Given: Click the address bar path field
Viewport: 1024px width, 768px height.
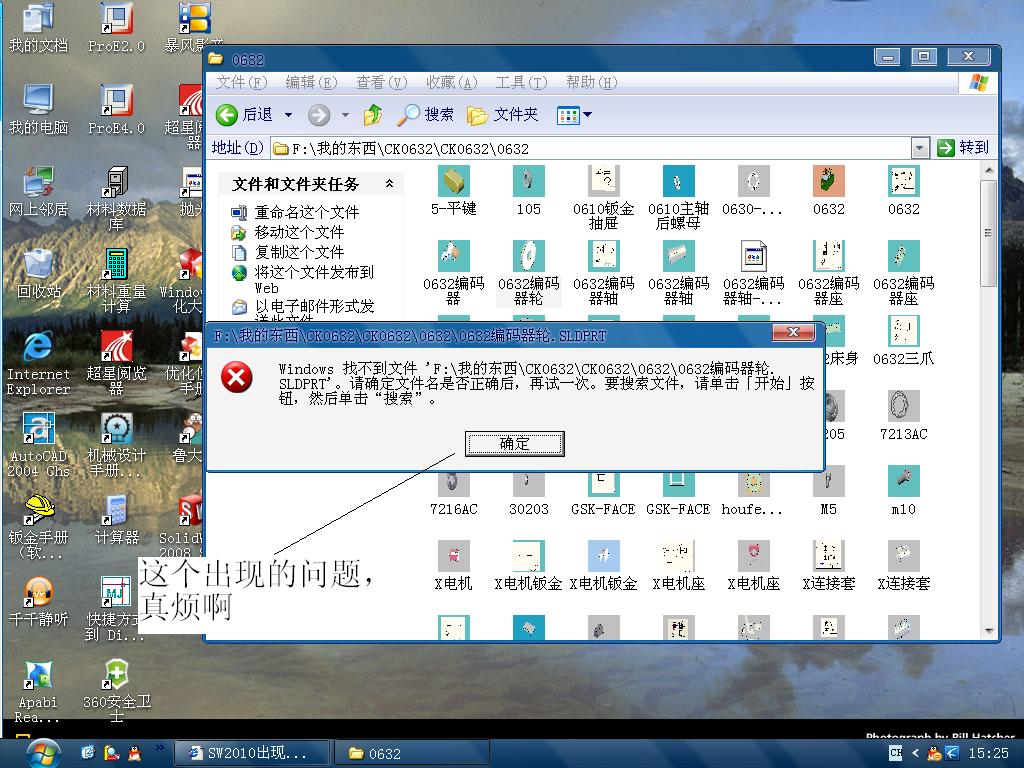Looking at the screenshot, I should tap(591, 149).
